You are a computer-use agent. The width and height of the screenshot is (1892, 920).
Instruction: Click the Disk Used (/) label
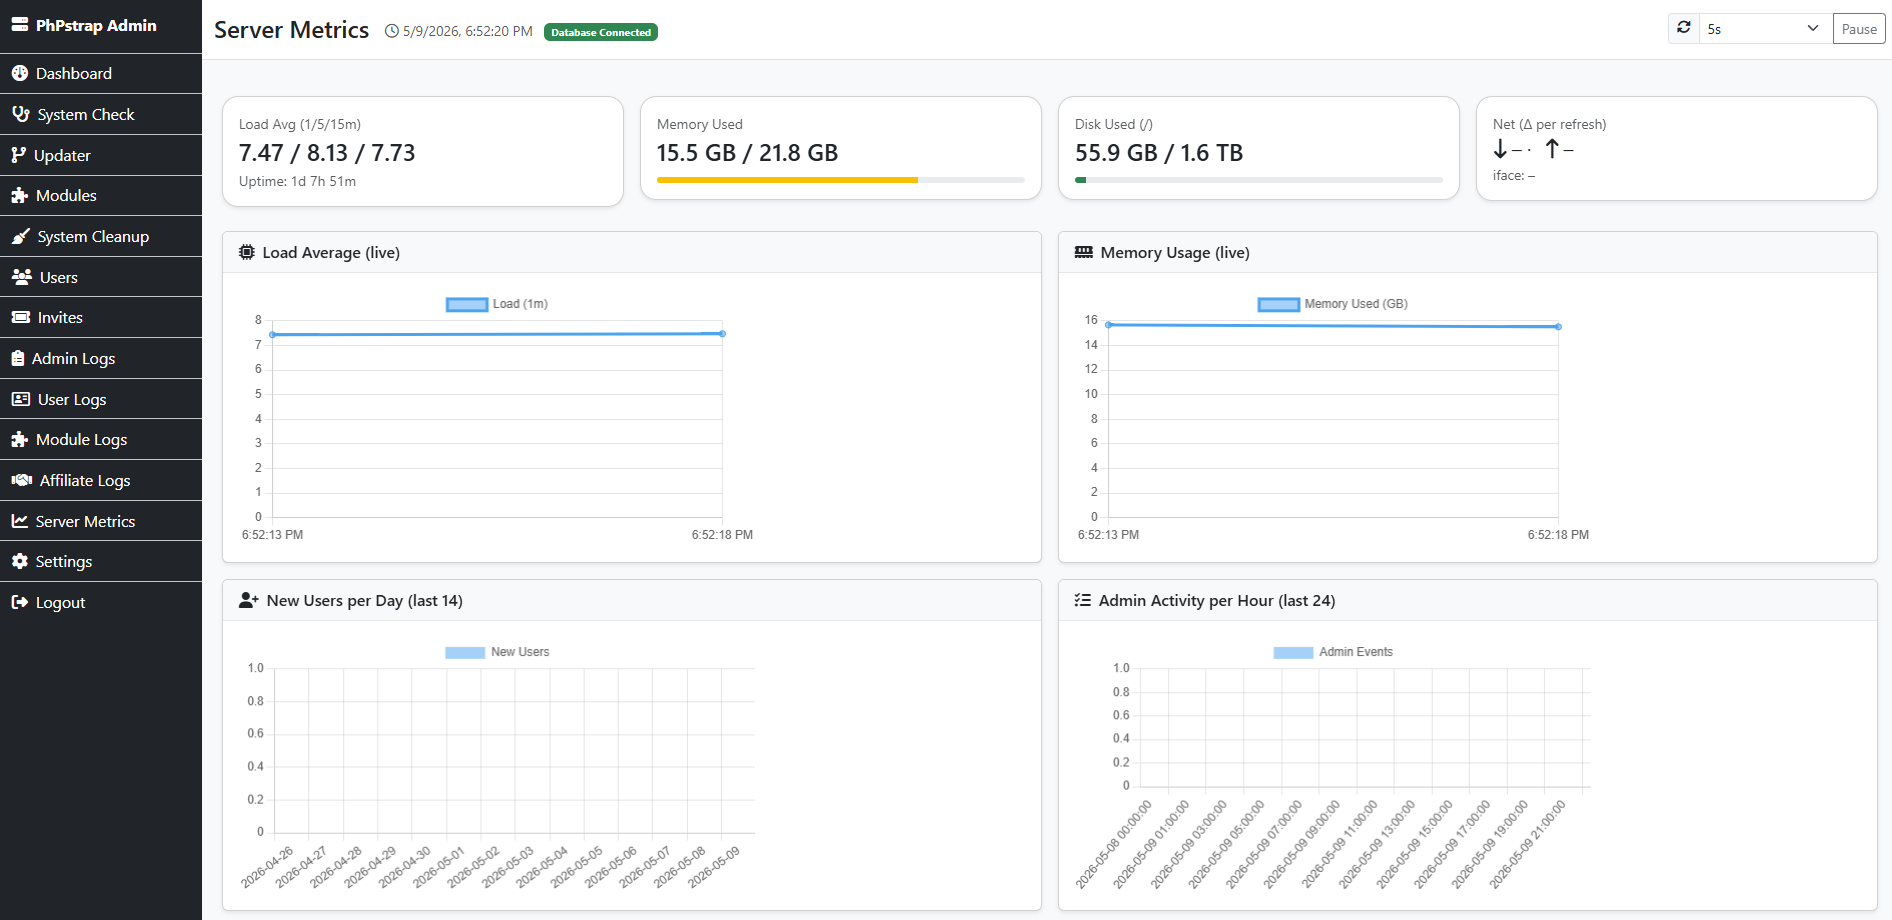(x=1114, y=124)
